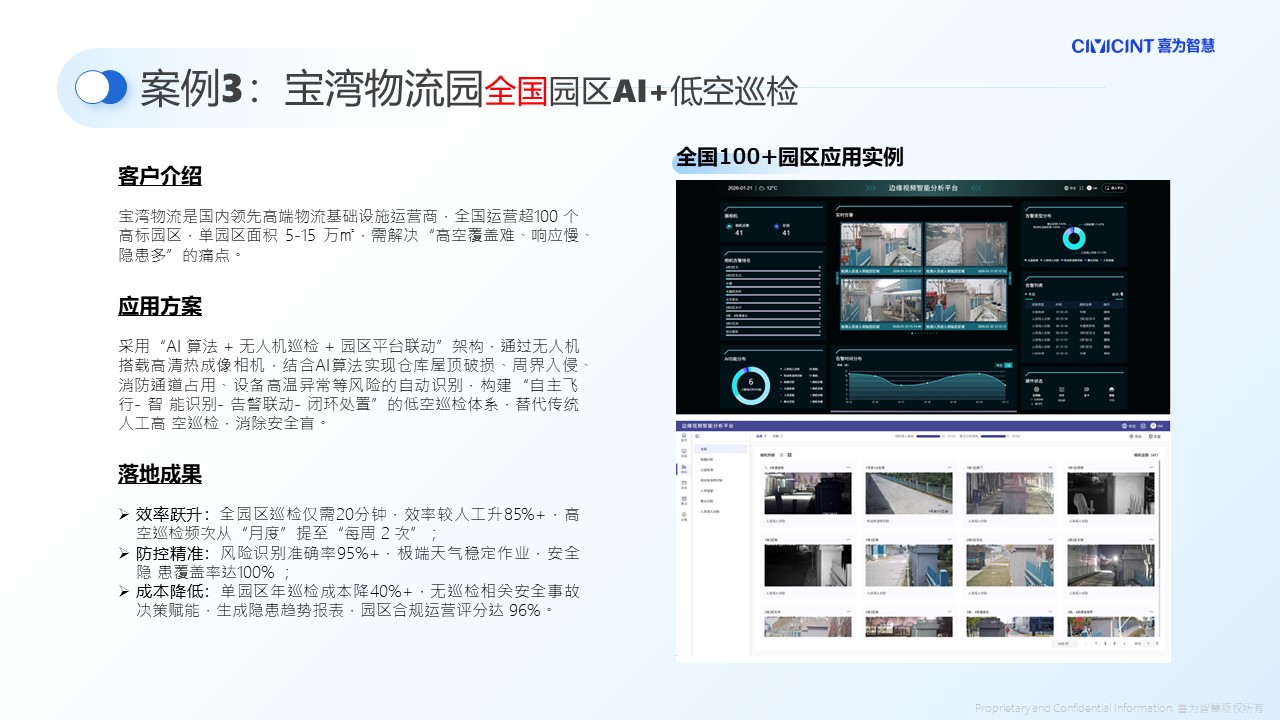Click the carousel pagination dots under 实时告警
The image size is (1280, 720).
coord(923,333)
